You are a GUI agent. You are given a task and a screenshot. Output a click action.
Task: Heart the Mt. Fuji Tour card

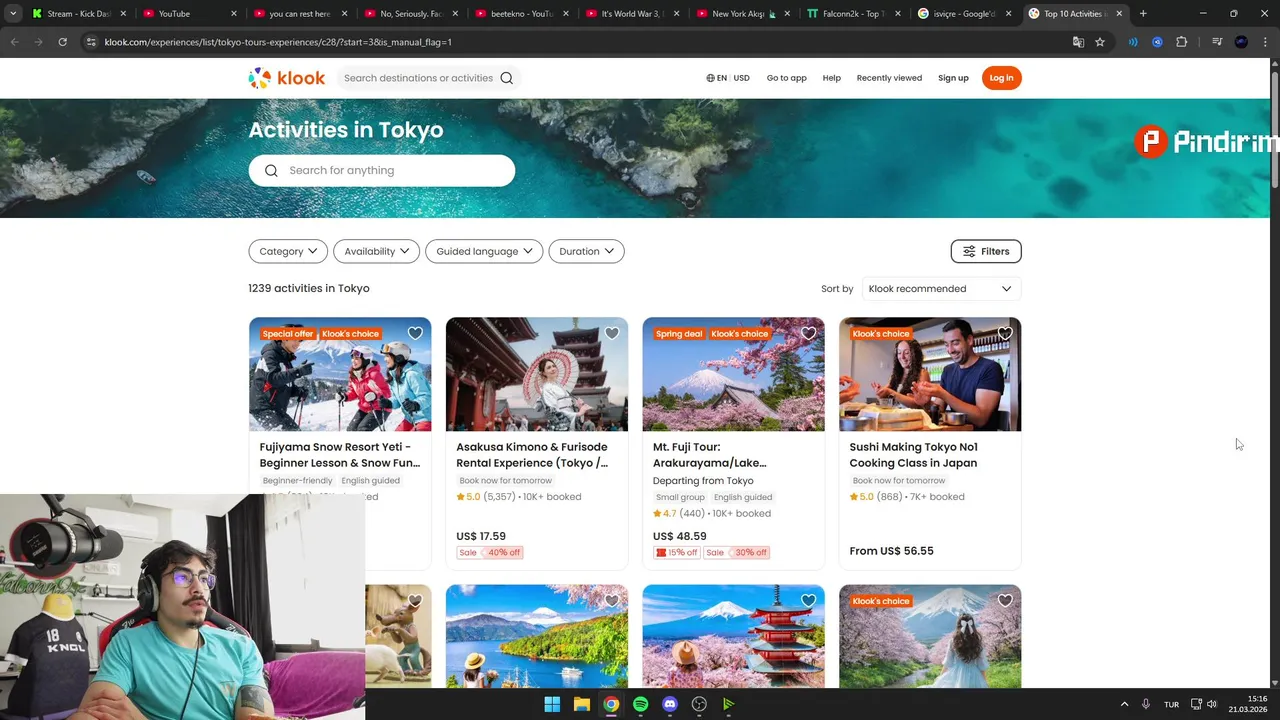[808, 333]
